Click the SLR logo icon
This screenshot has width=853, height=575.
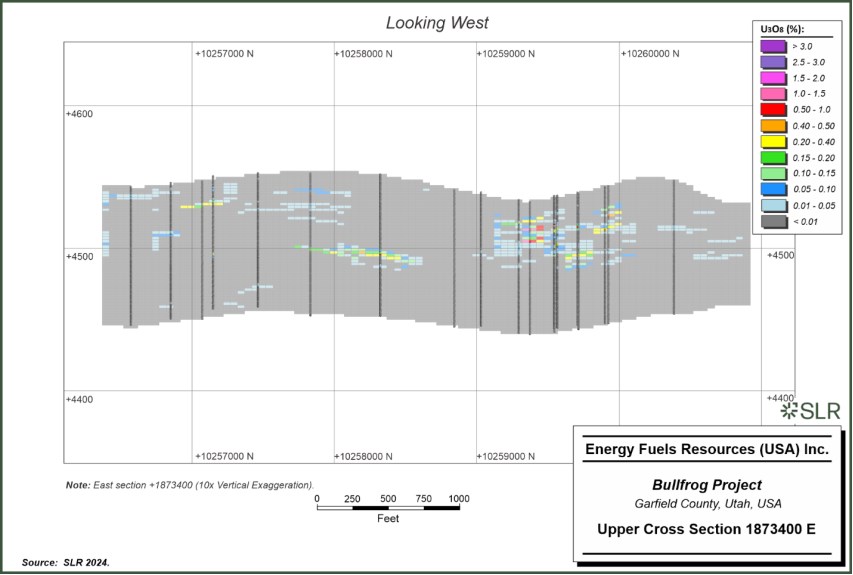(790, 410)
